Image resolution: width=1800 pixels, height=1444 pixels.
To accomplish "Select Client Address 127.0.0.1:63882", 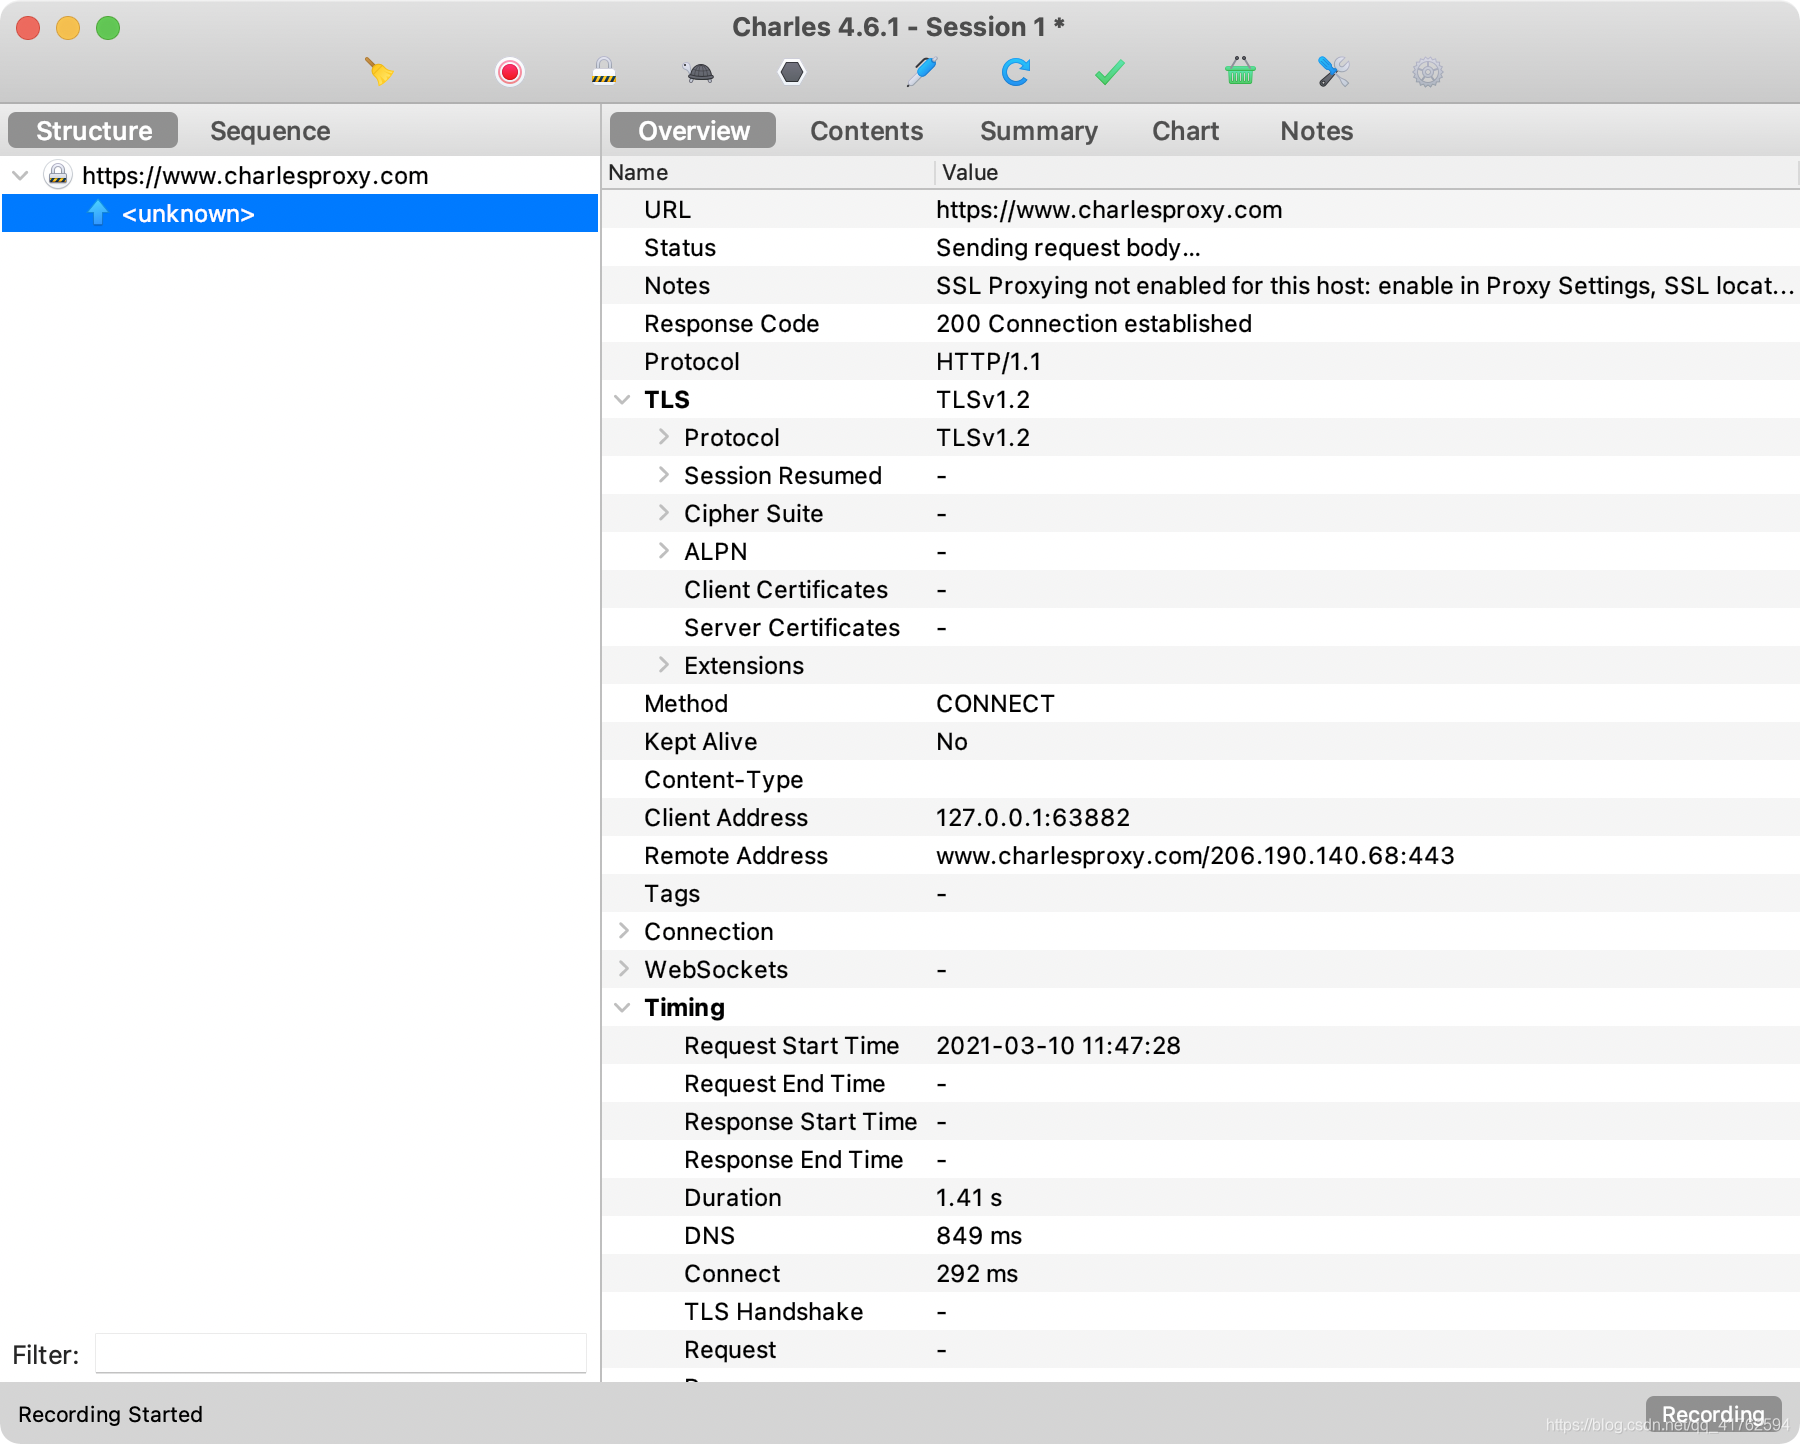I will [1033, 818].
